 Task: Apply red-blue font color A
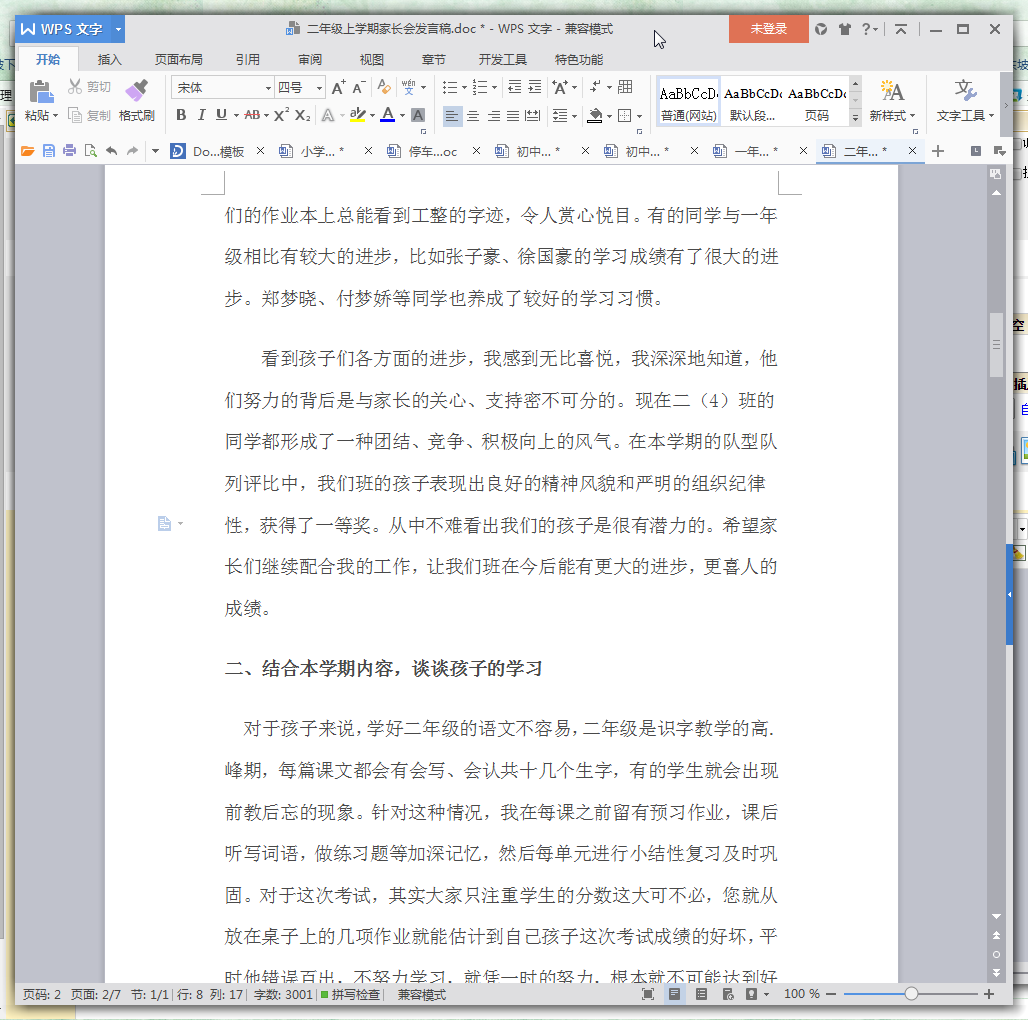coord(388,115)
